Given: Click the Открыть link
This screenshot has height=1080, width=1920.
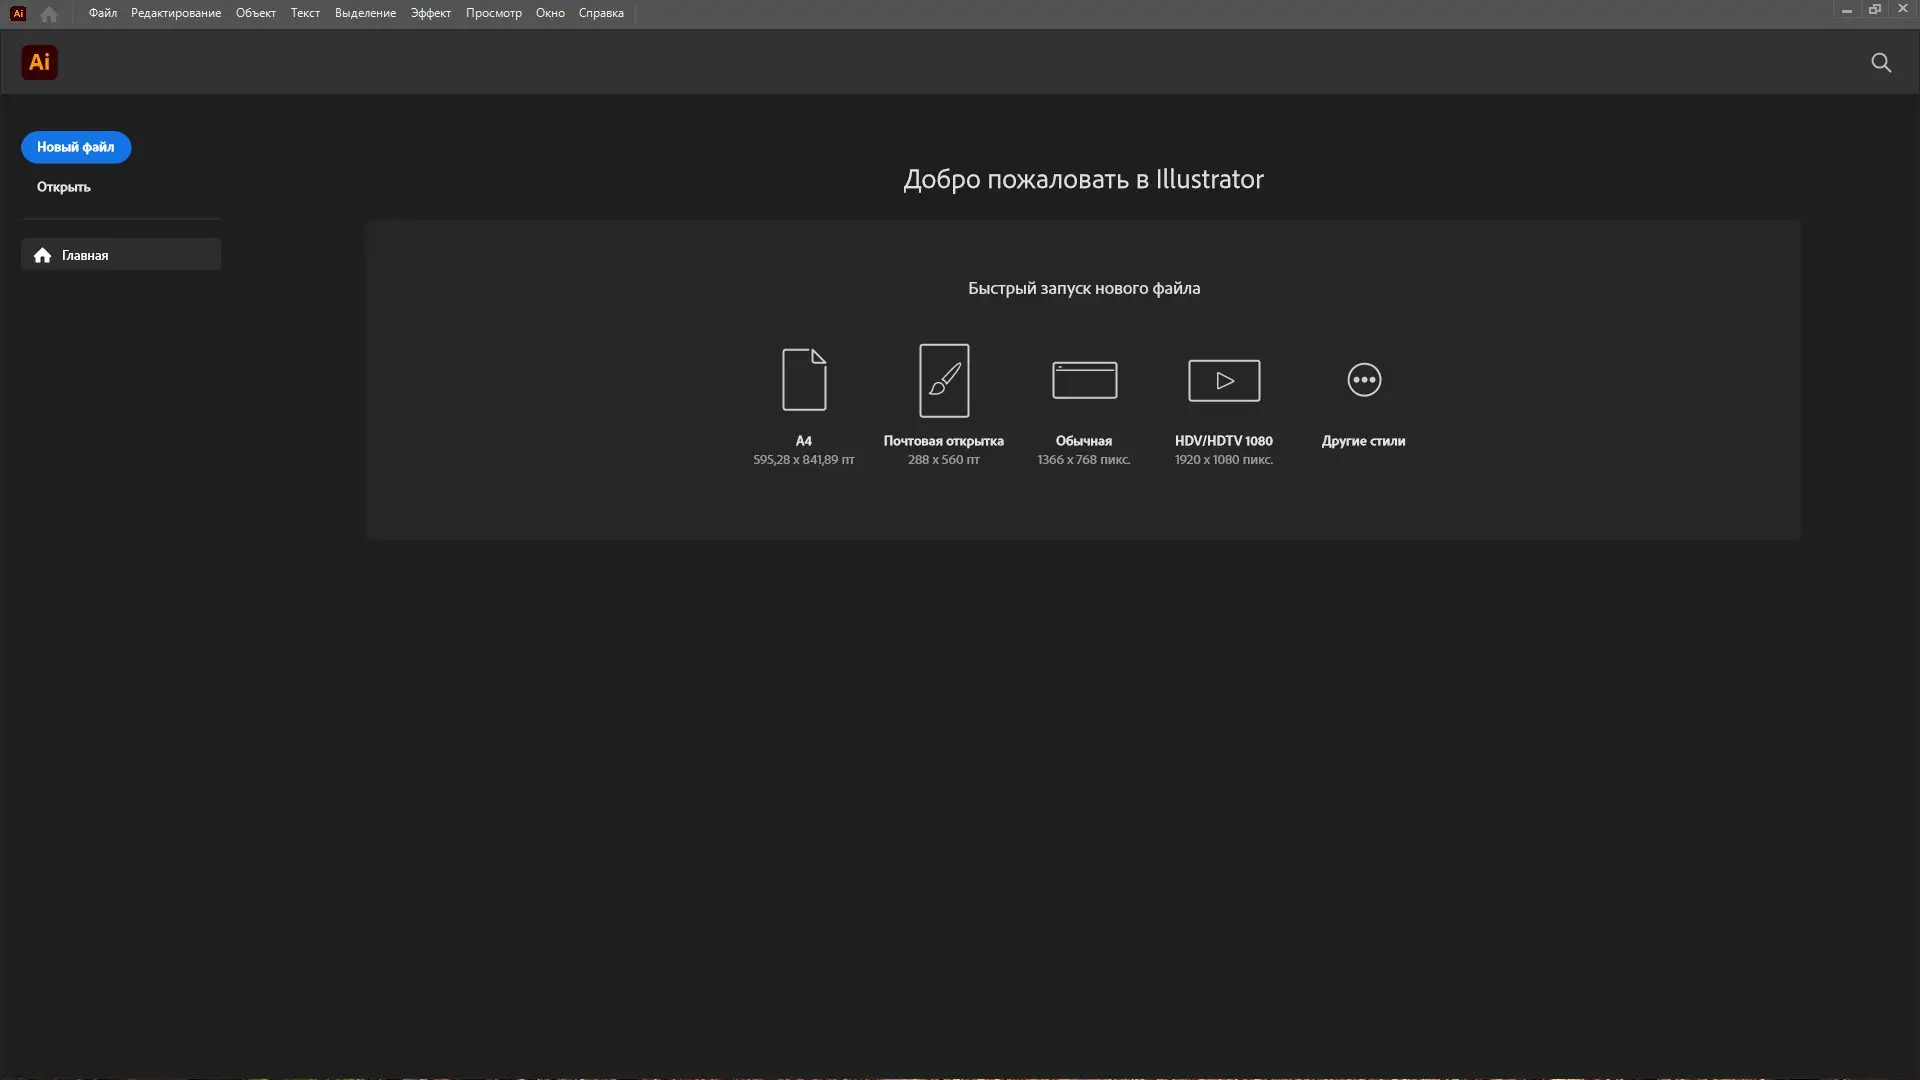Looking at the screenshot, I should click(x=62, y=186).
